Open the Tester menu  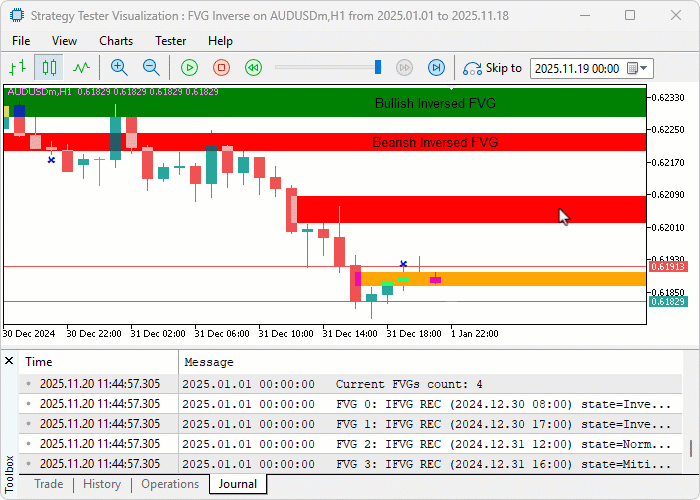click(x=171, y=41)
